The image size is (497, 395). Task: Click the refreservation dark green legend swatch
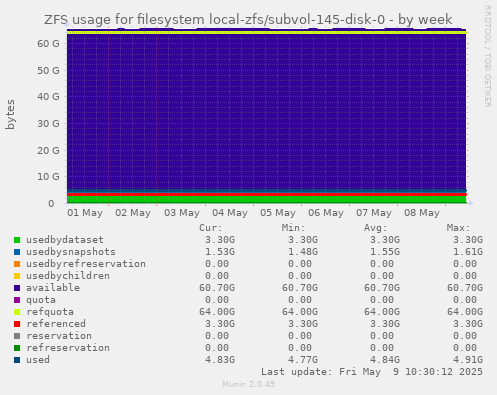tap(17, 348)
